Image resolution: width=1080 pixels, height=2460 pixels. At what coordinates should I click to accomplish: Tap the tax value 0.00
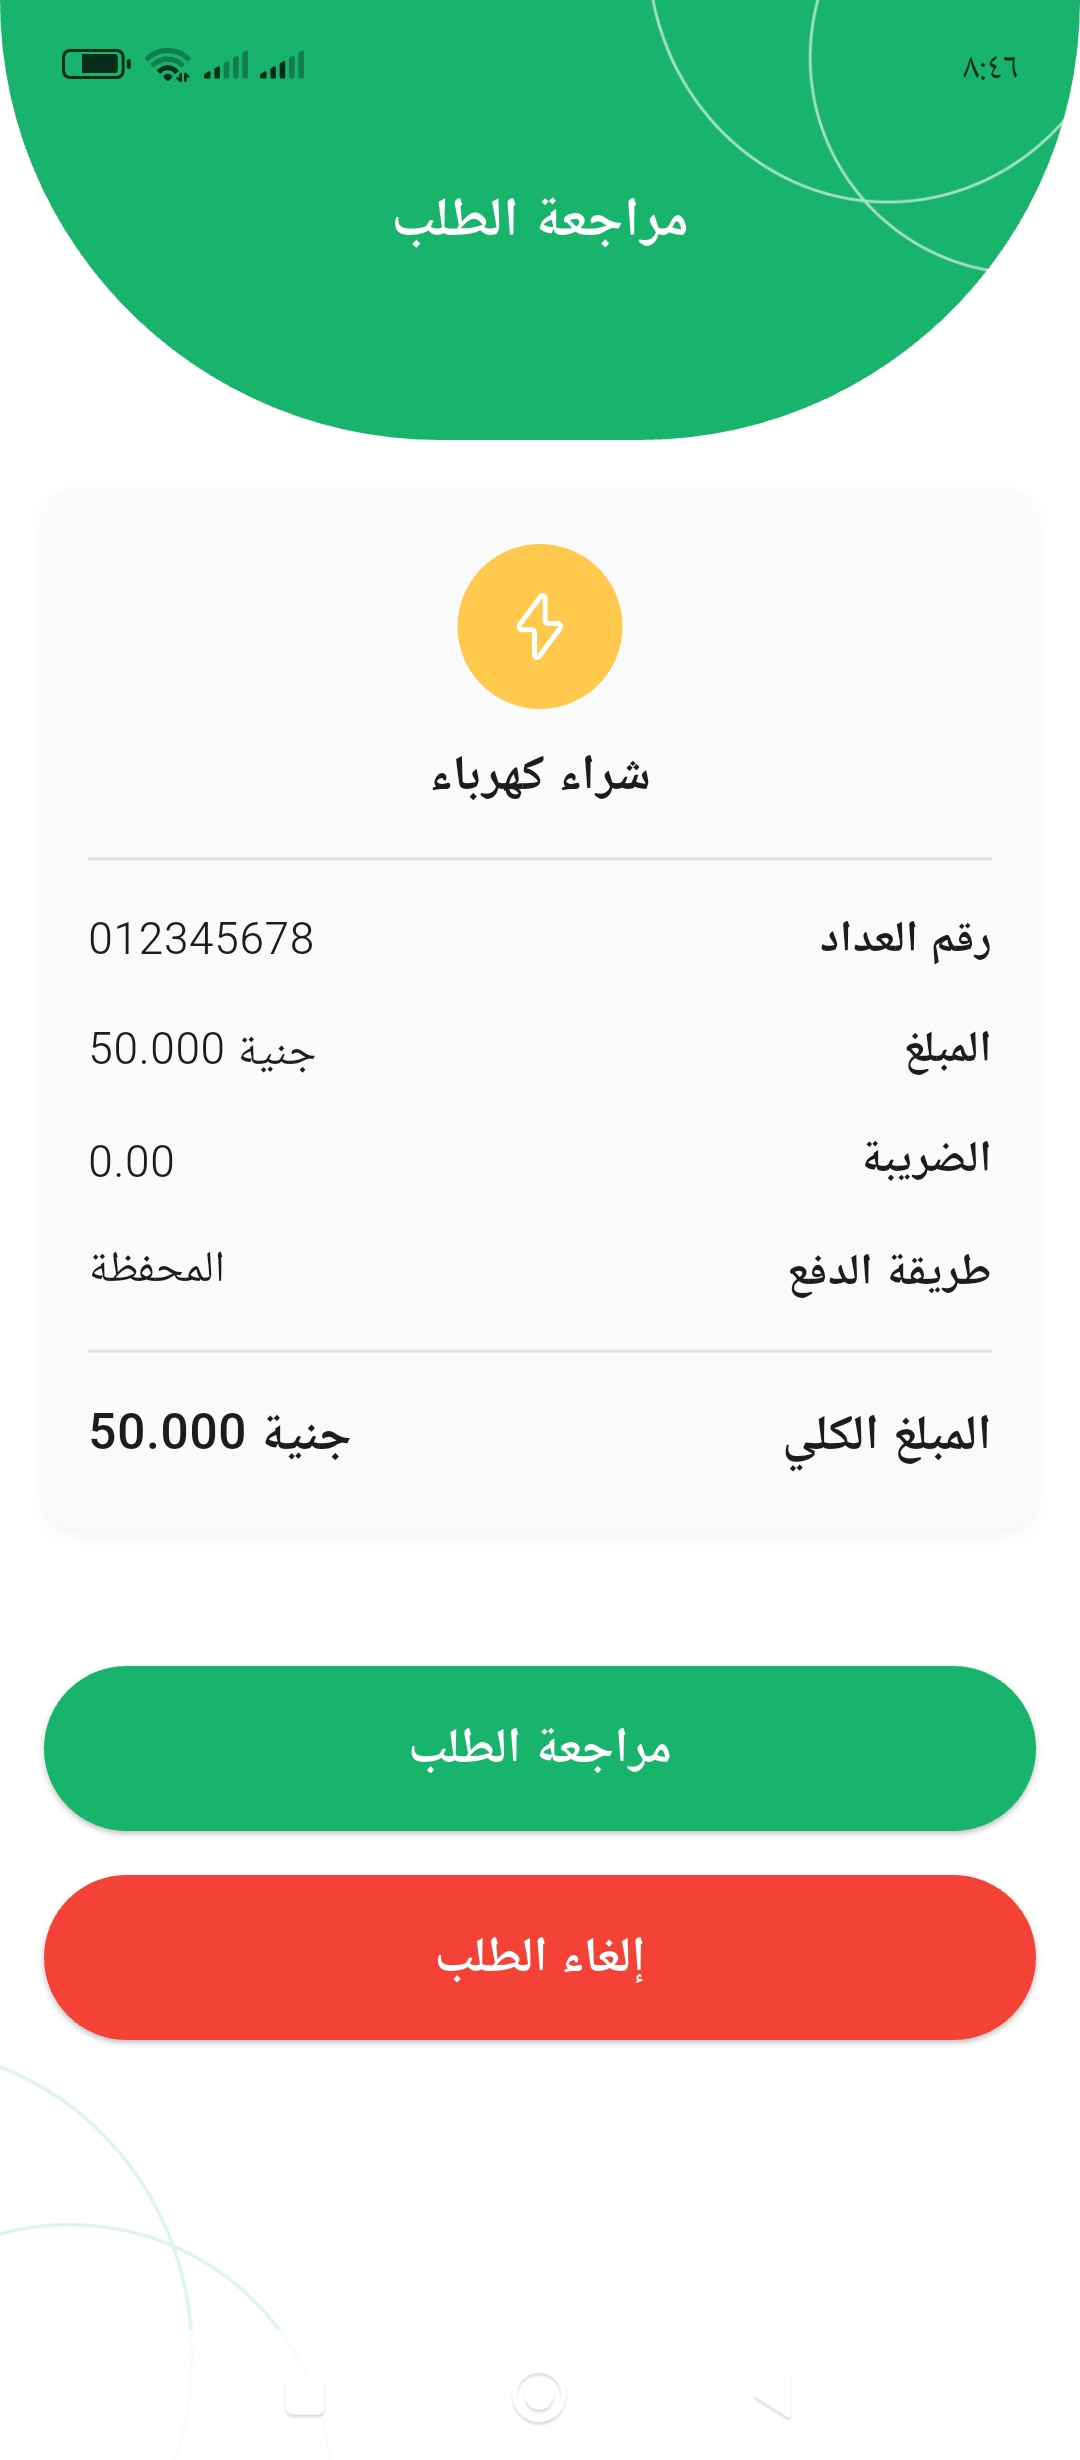(x=131, y=1162)
